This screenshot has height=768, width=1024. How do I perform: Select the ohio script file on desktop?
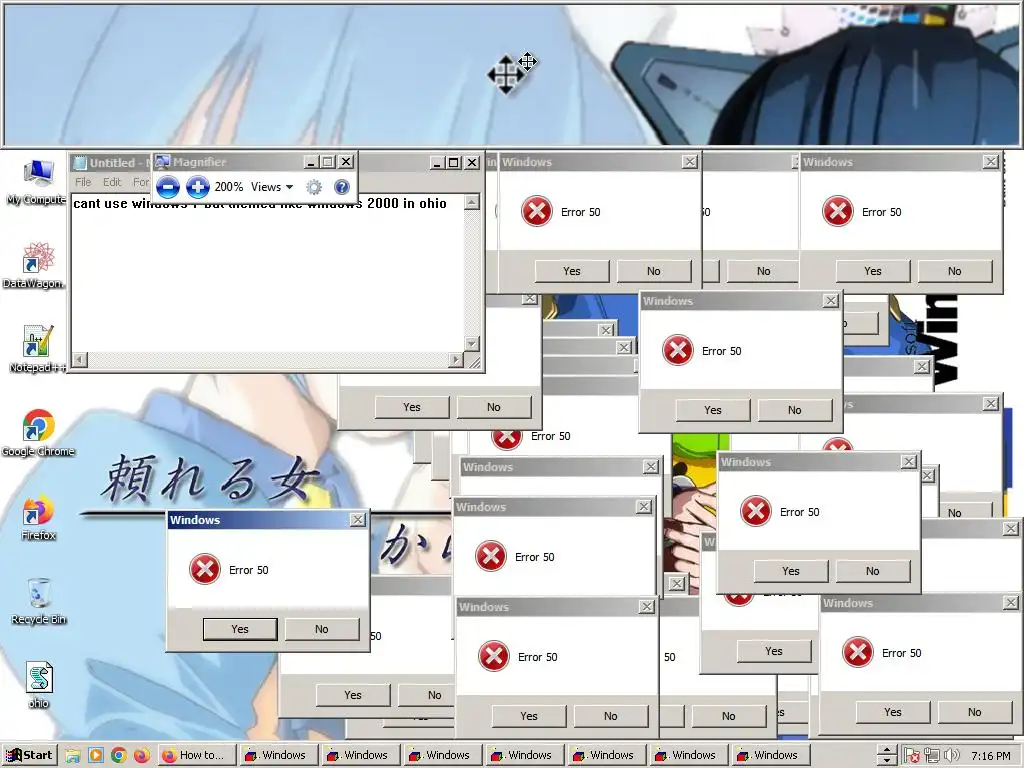tap(39, 685)
